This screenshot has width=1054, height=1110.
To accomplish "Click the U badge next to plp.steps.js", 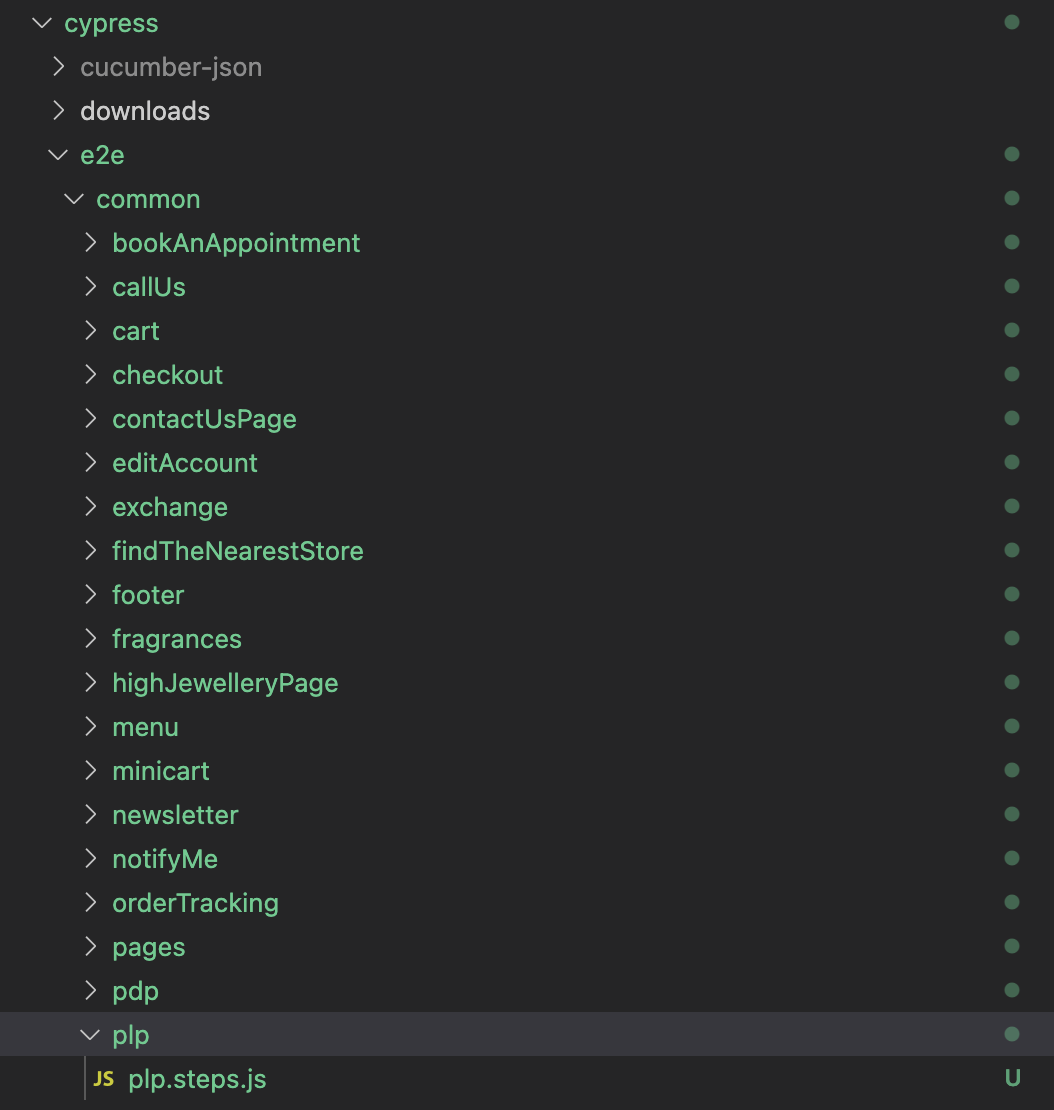I will tap(1012, 1078).
